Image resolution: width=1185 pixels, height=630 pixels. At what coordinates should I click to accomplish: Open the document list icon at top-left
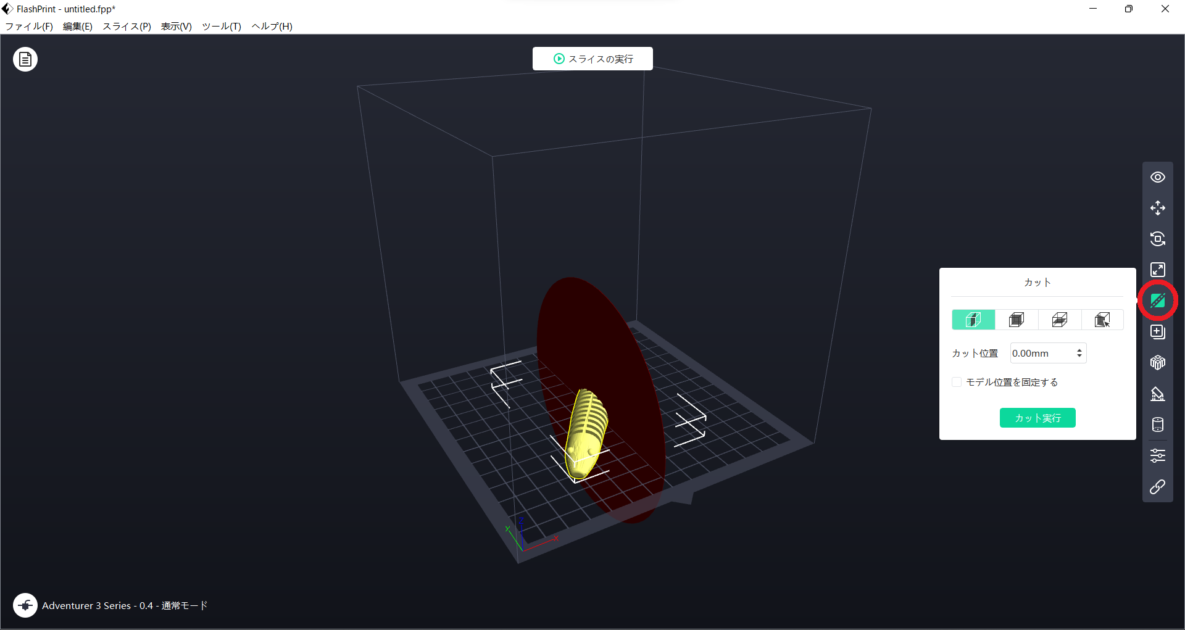click(25, 60)
